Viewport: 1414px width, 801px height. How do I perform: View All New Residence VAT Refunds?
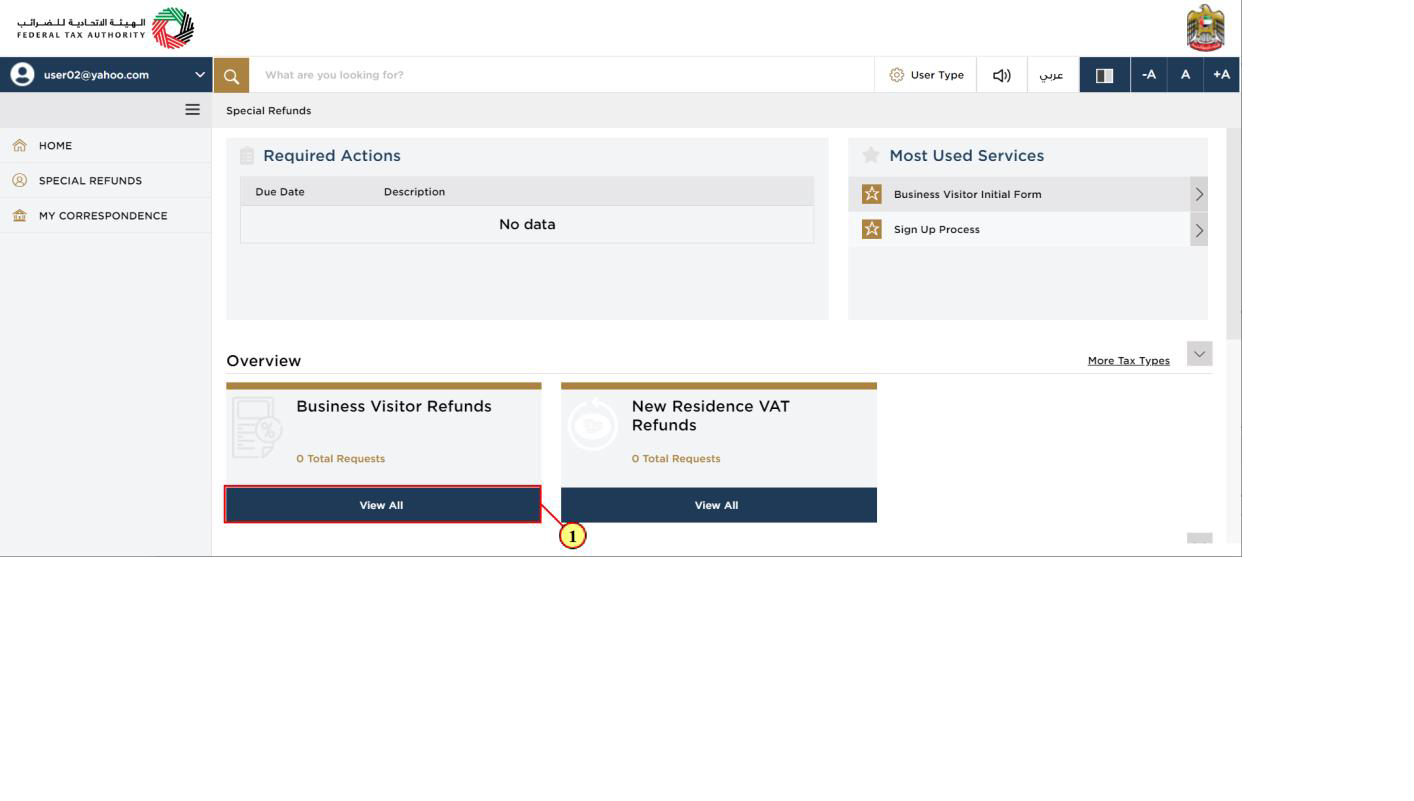[x=719, y=505]
